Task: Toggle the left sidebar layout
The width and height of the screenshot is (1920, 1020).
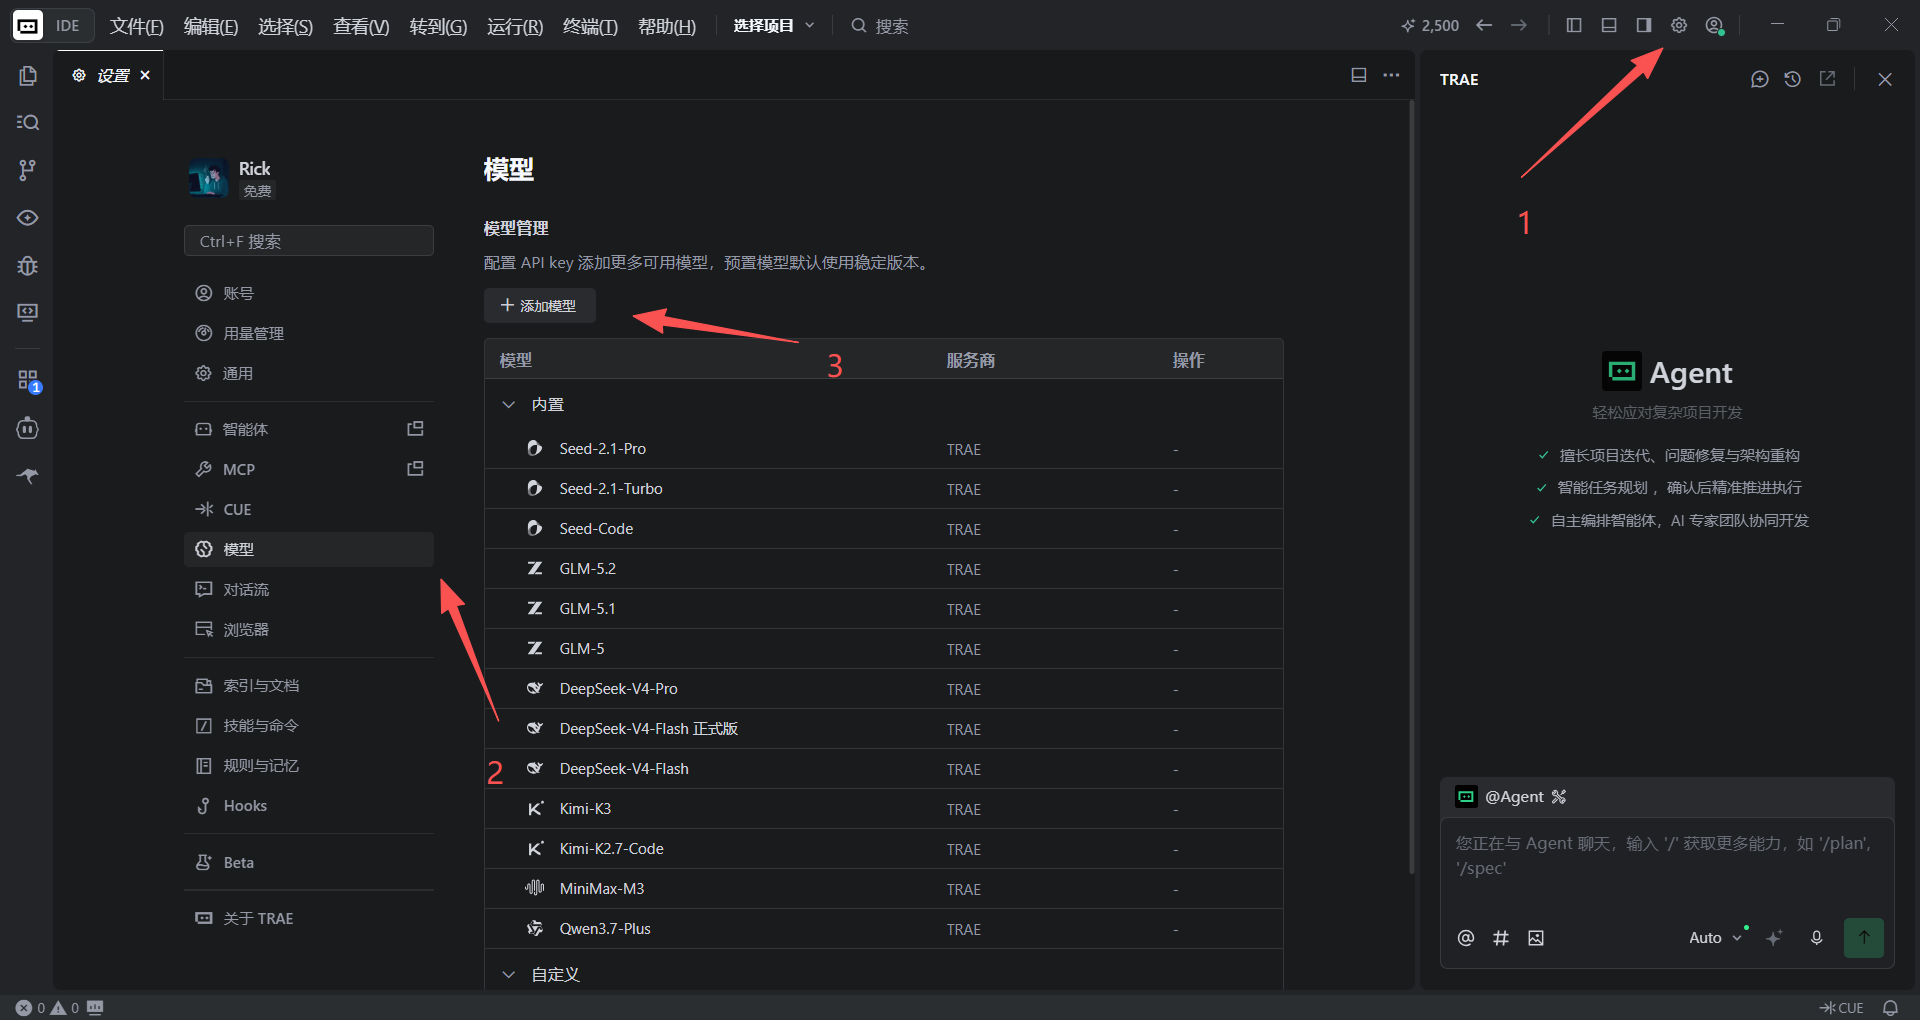Action: (x=1574, y=25)
